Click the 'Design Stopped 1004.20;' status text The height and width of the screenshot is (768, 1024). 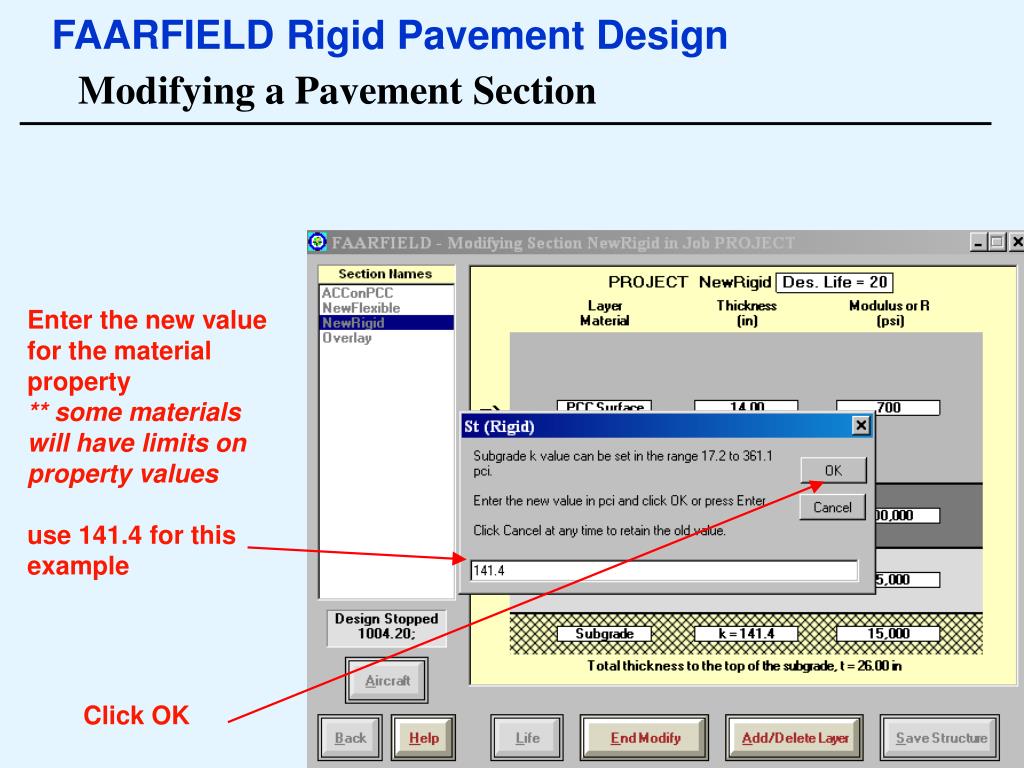click(x=387, y=626)
